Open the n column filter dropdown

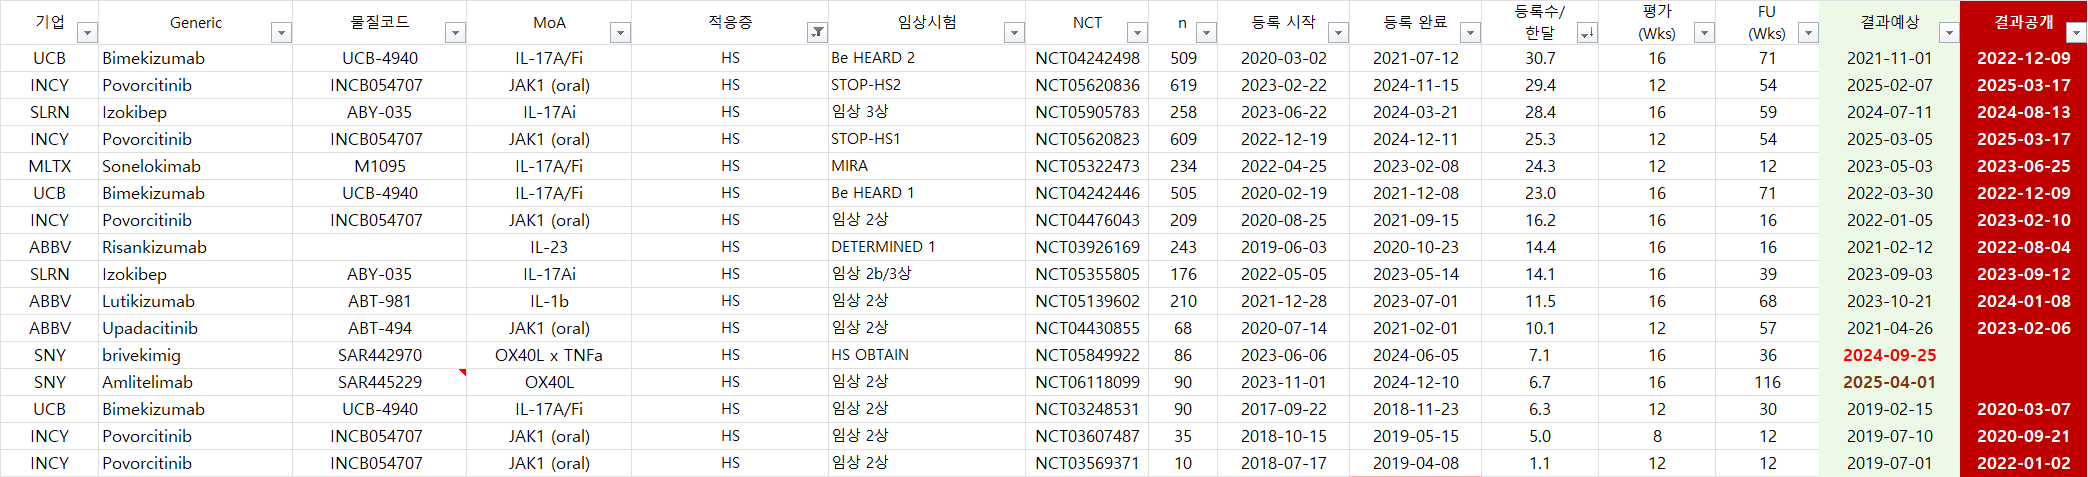1207,33
